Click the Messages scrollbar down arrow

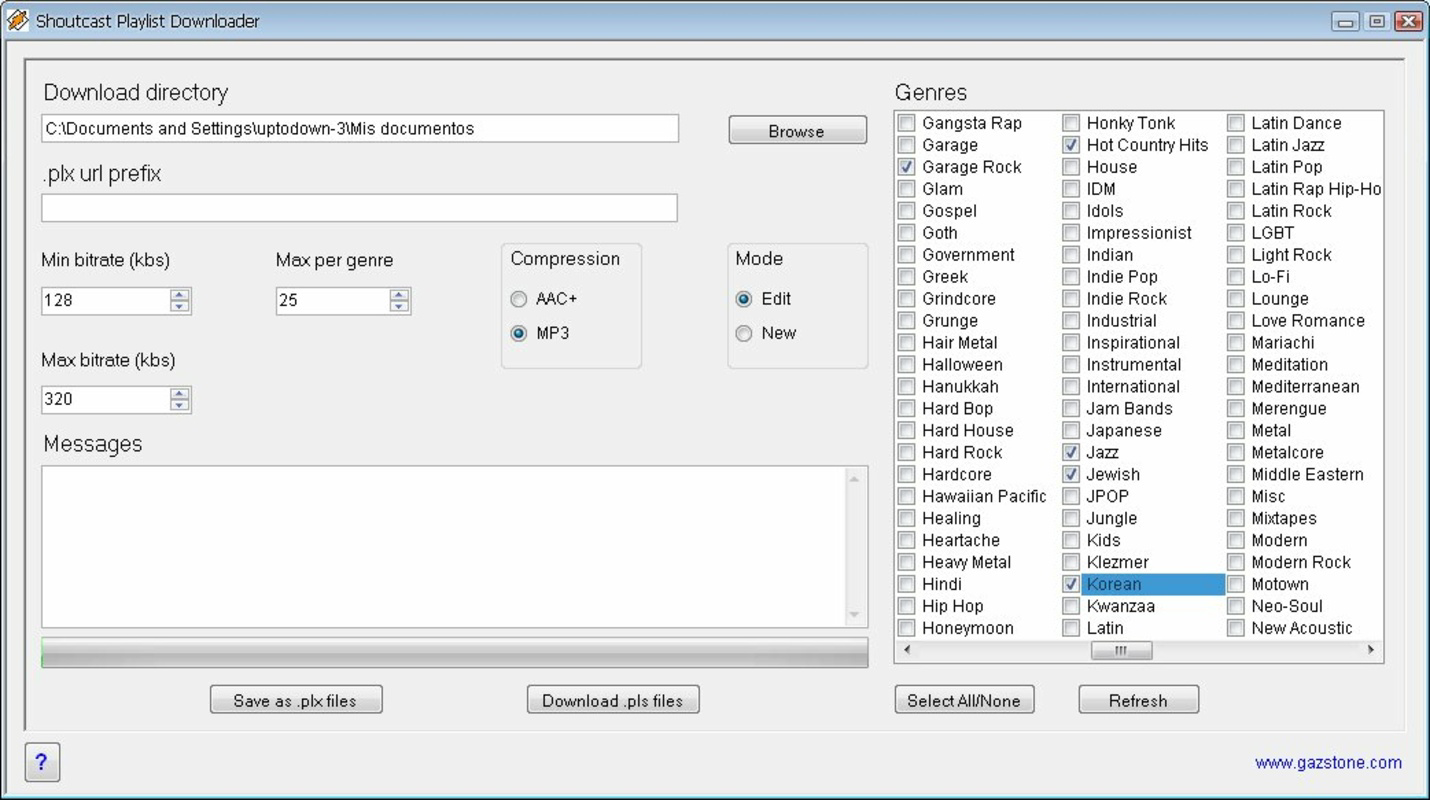point(855,614)
